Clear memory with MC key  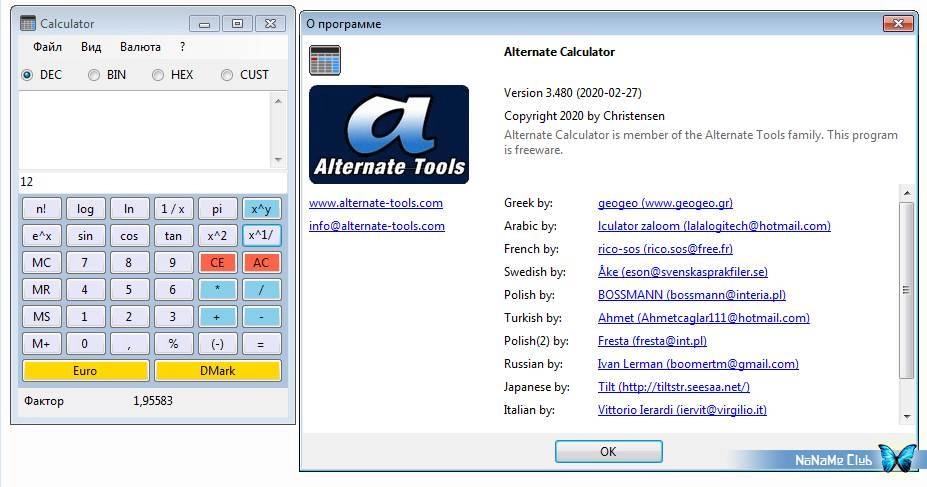click(41, 262)
